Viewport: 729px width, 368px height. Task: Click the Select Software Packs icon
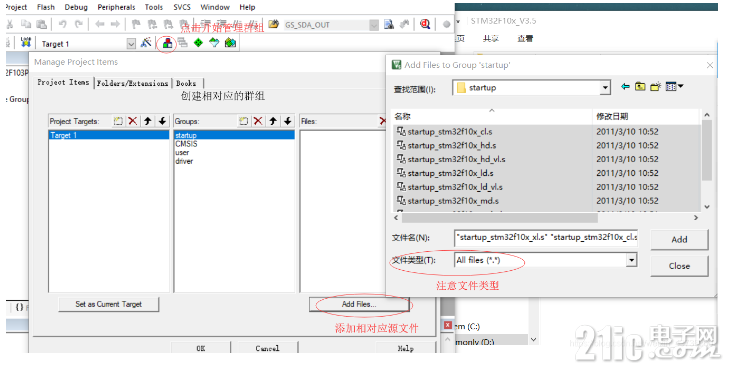[214, 43]
